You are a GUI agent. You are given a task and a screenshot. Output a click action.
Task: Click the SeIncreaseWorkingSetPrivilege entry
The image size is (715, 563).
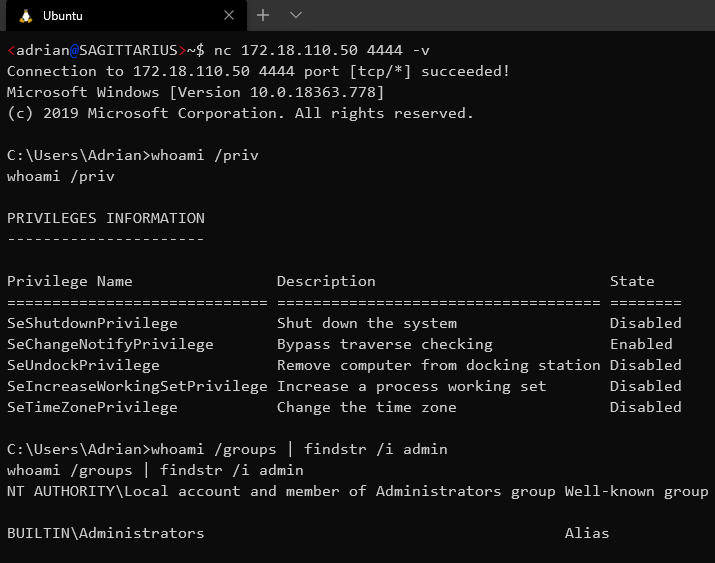[137, 386]
